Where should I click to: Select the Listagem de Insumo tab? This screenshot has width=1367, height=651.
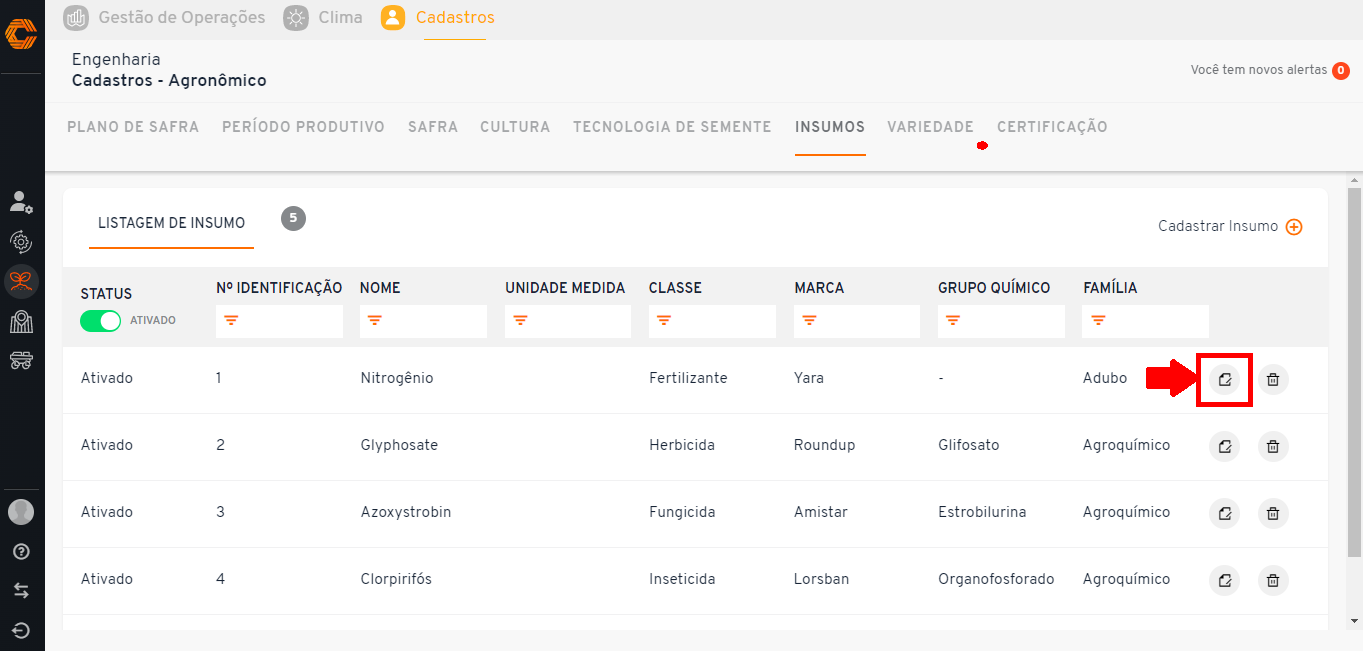tap(171, 223)
